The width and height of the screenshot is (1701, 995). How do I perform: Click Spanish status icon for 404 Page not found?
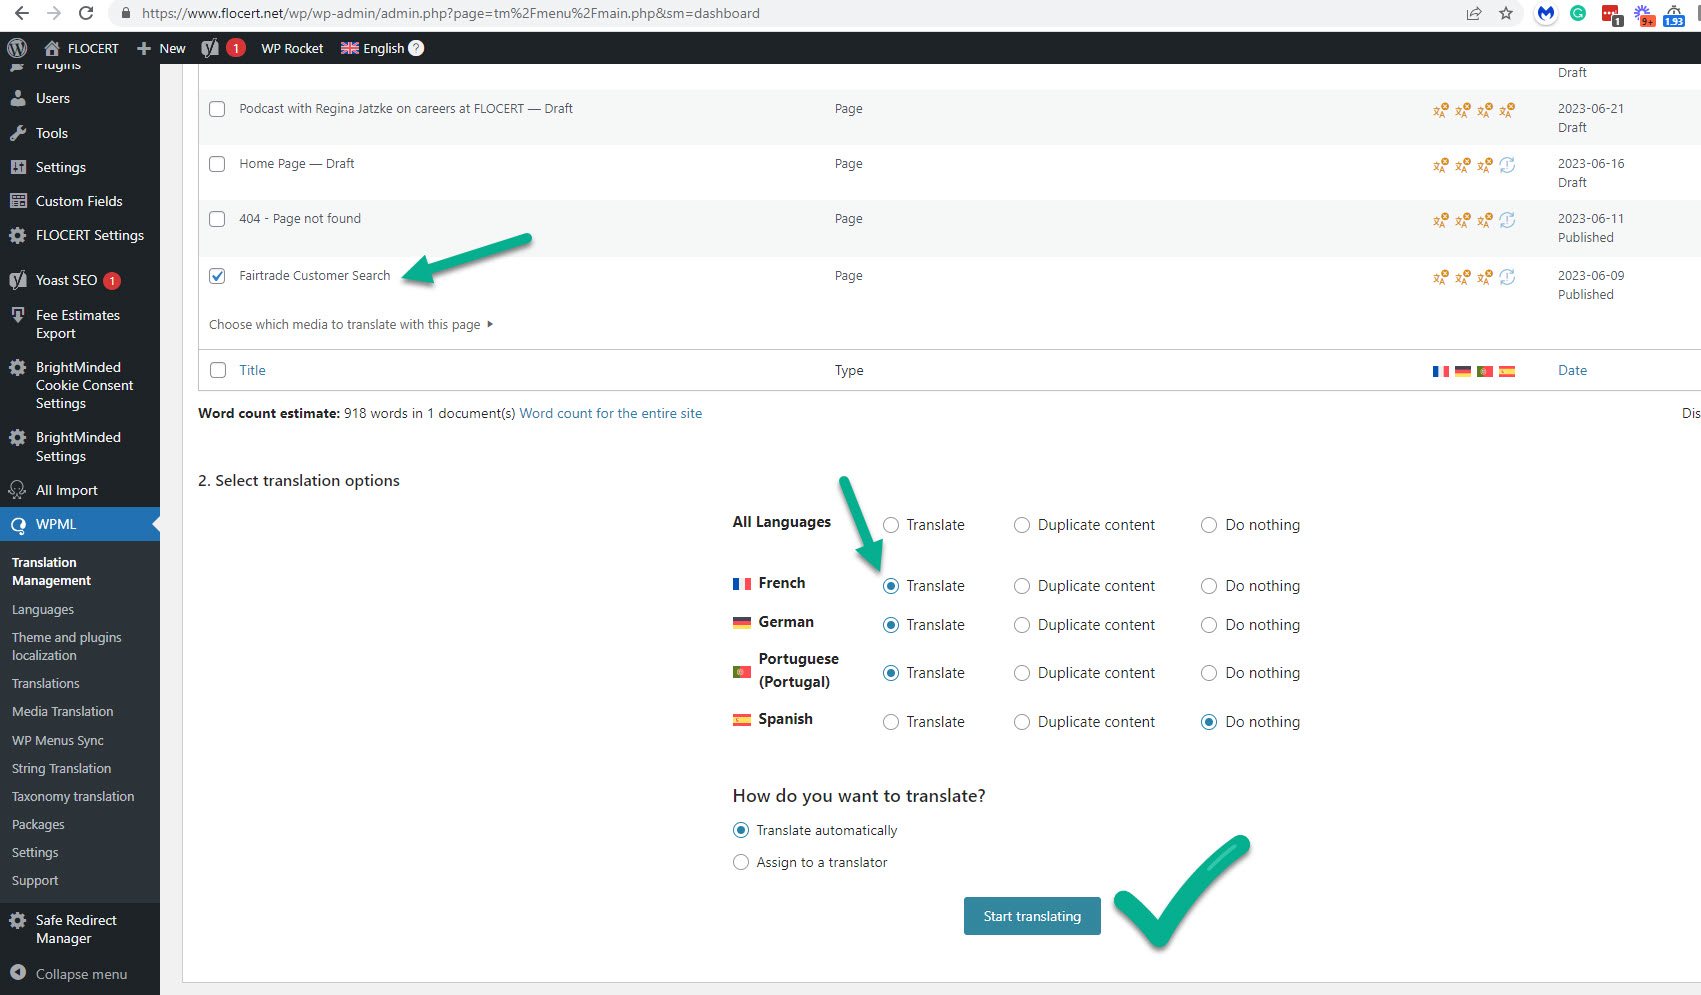click(x=1507, y=220)
